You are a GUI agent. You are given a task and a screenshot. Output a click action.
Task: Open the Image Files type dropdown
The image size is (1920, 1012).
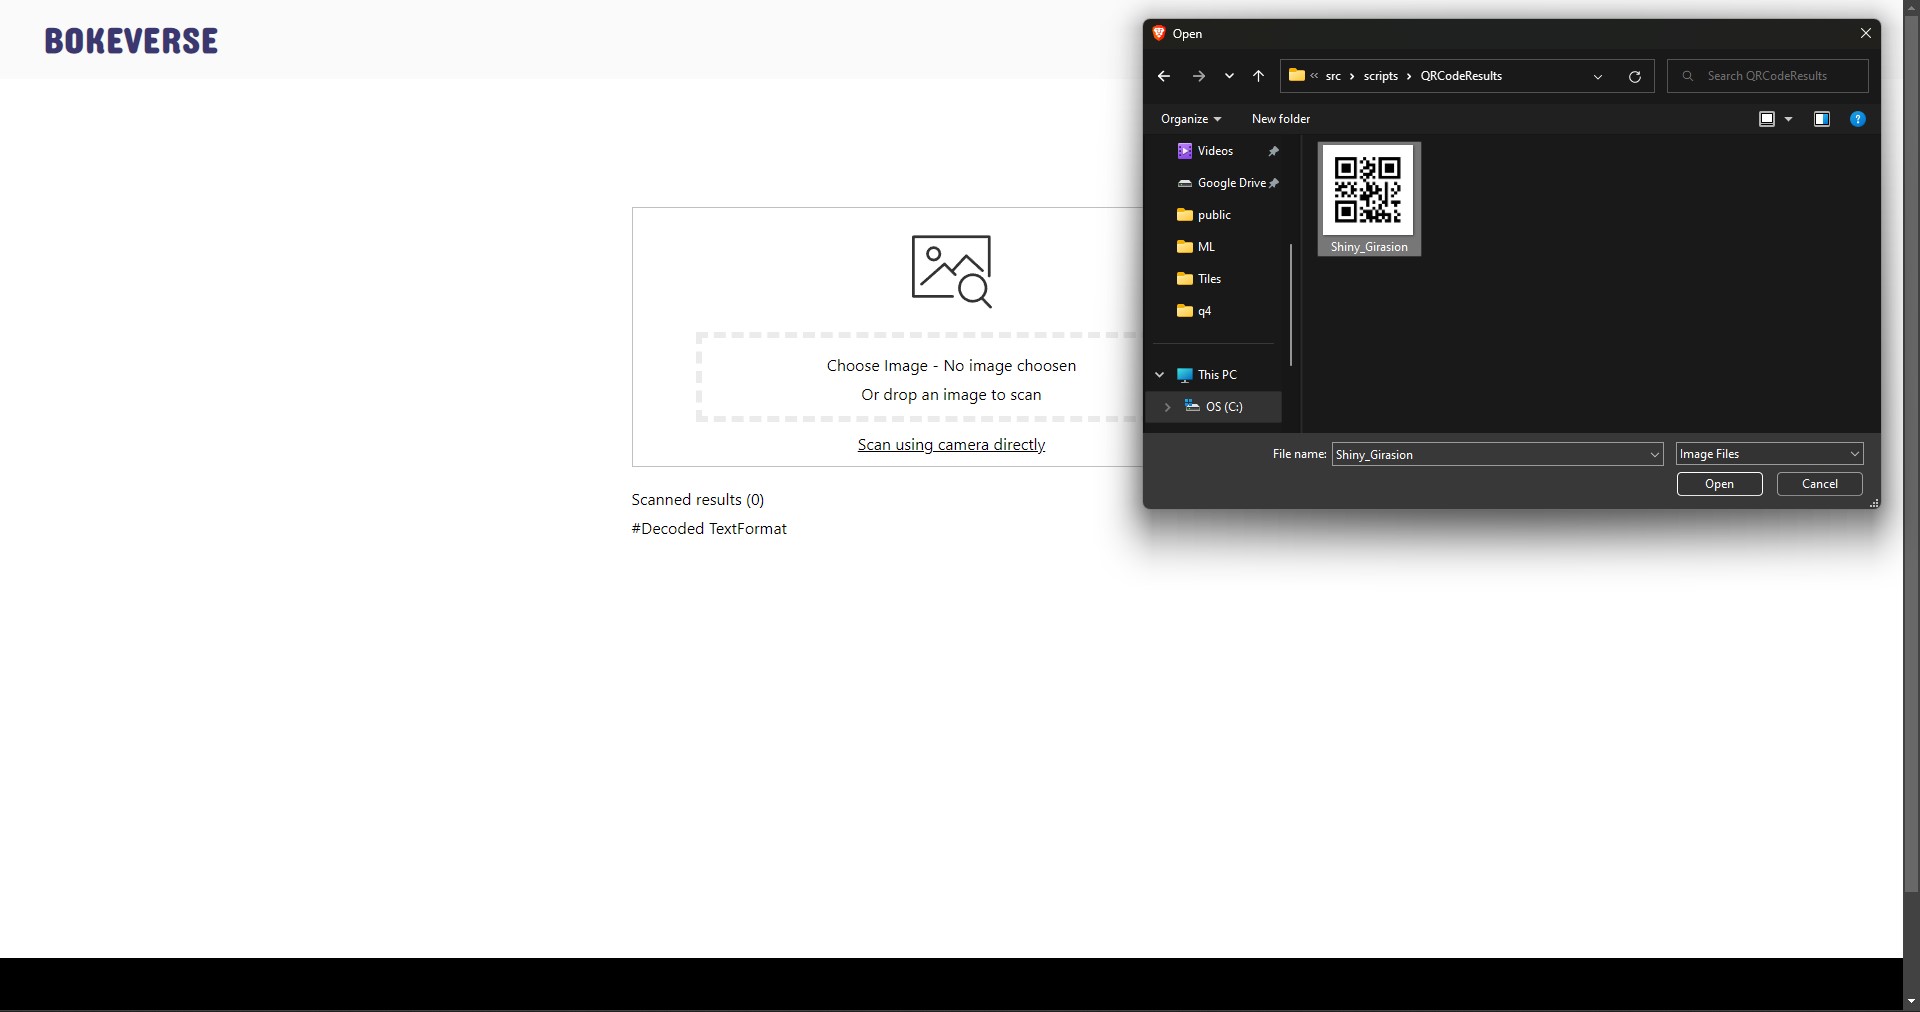[1769, 454]
